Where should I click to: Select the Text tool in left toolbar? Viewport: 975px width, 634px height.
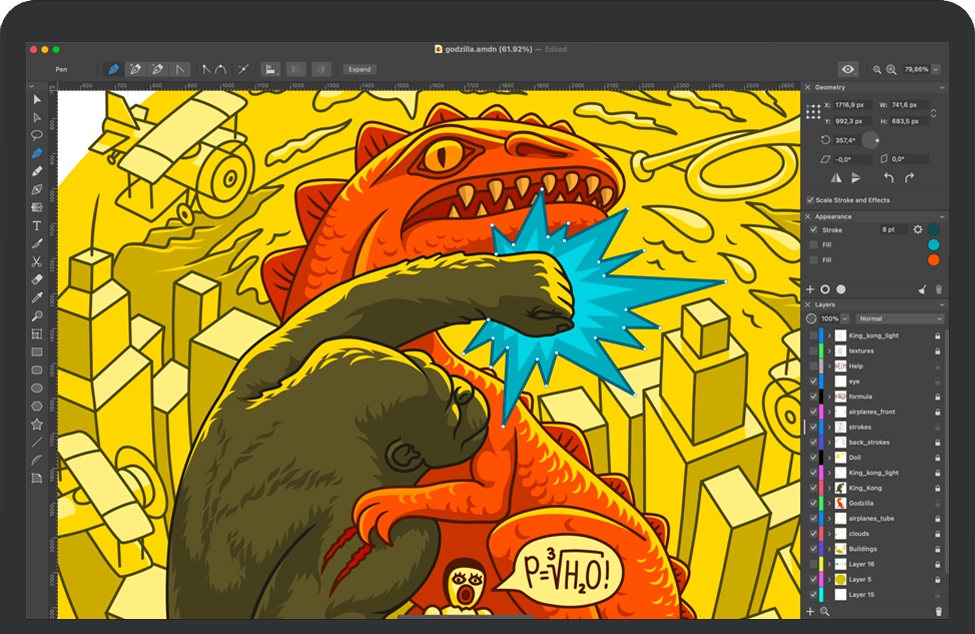tap(37, 225)
